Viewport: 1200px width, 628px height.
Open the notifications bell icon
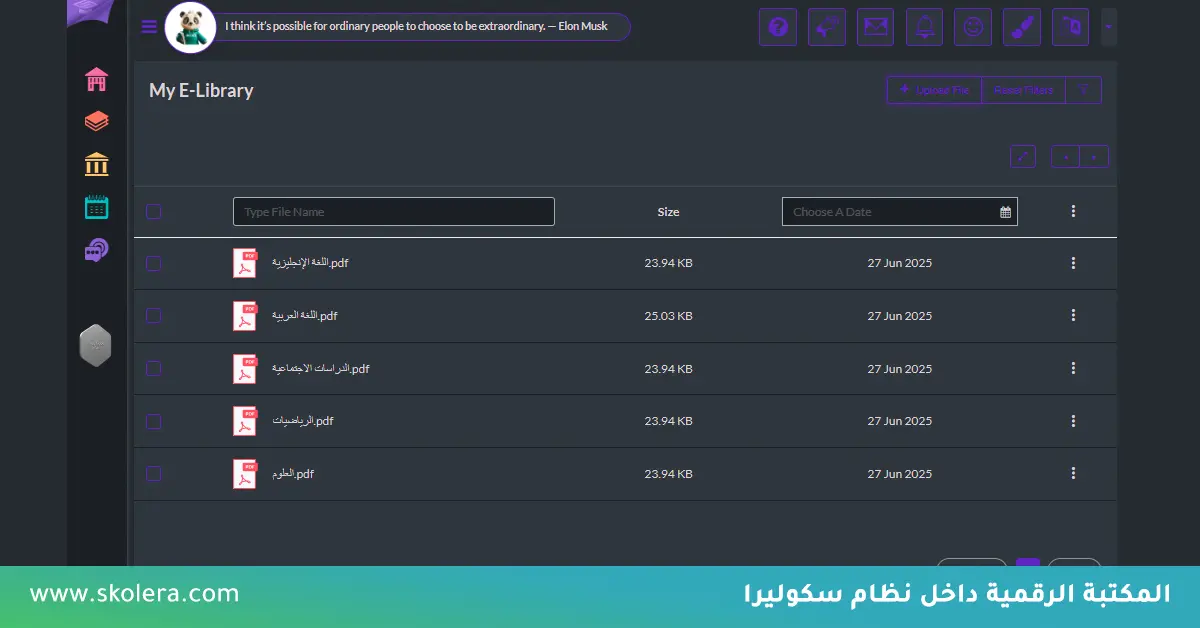[924, 27]
